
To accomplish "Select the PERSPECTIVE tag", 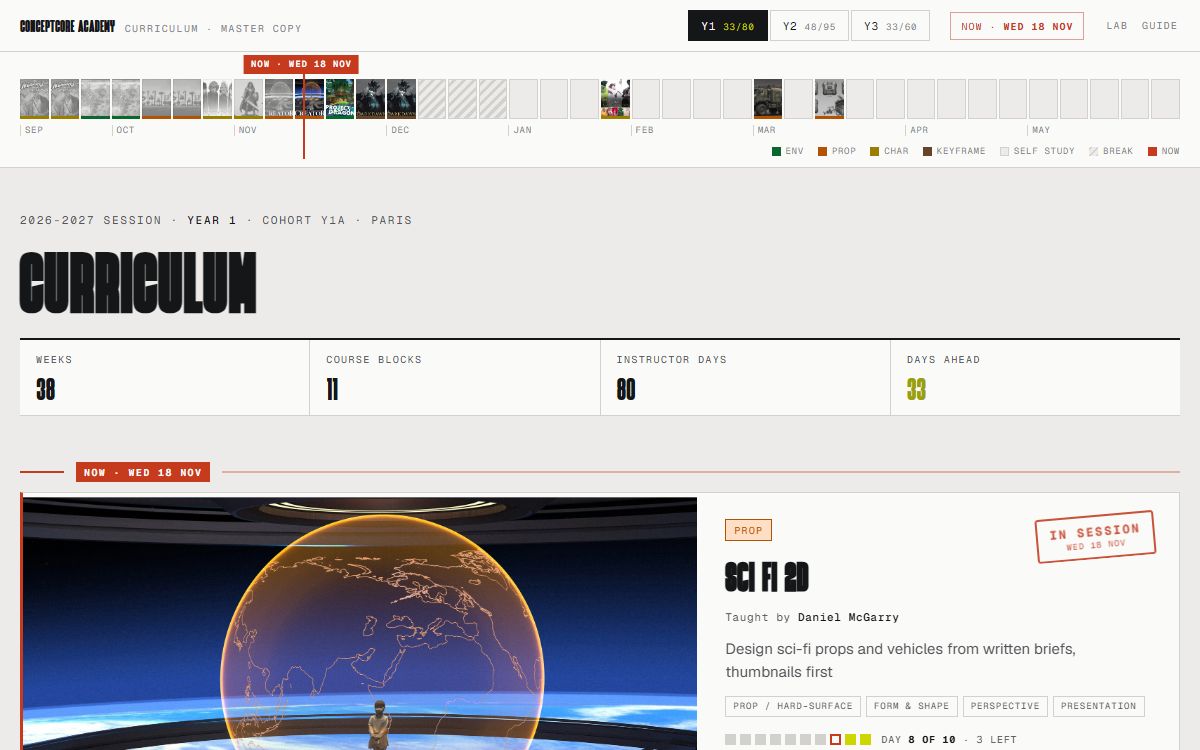I will coord(1005,706).
